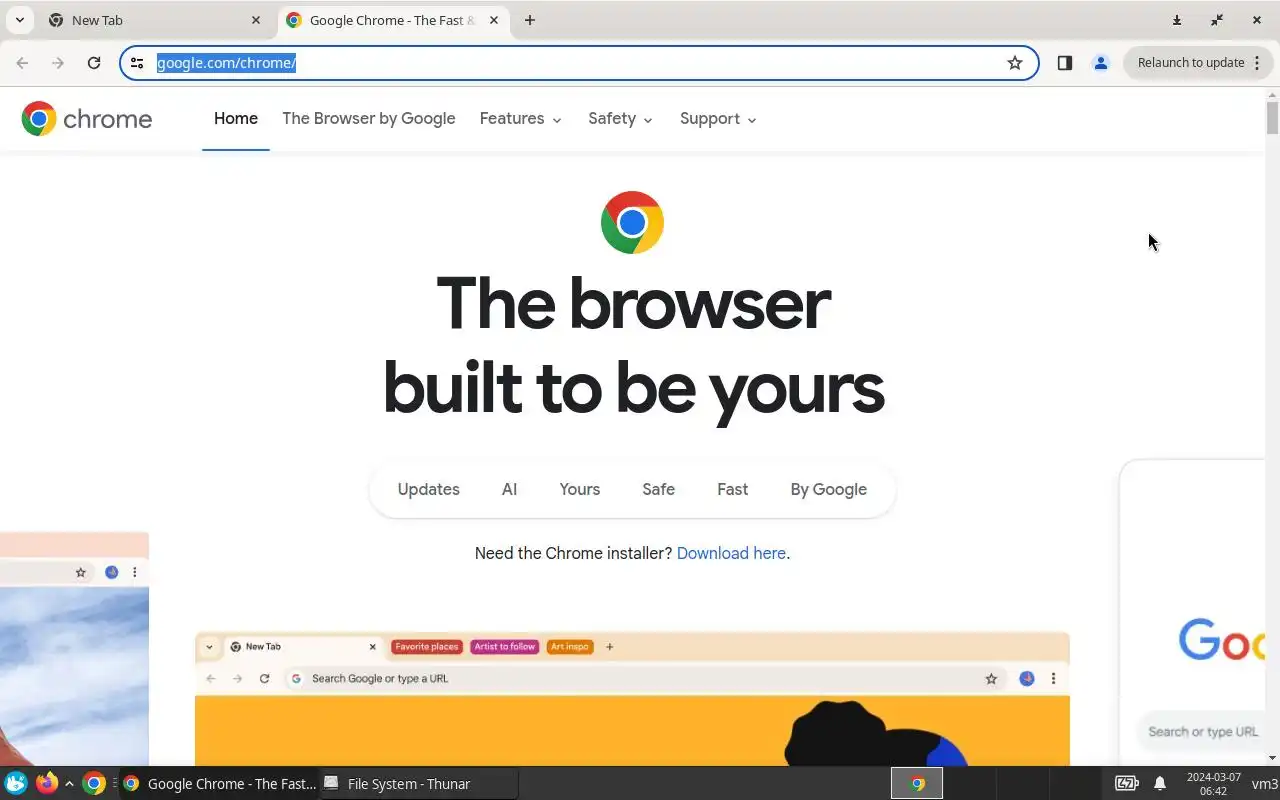The image size is (1280, 800).
Task: Bookmark this page with the star icon
Action: click(x=1015, y=63)
